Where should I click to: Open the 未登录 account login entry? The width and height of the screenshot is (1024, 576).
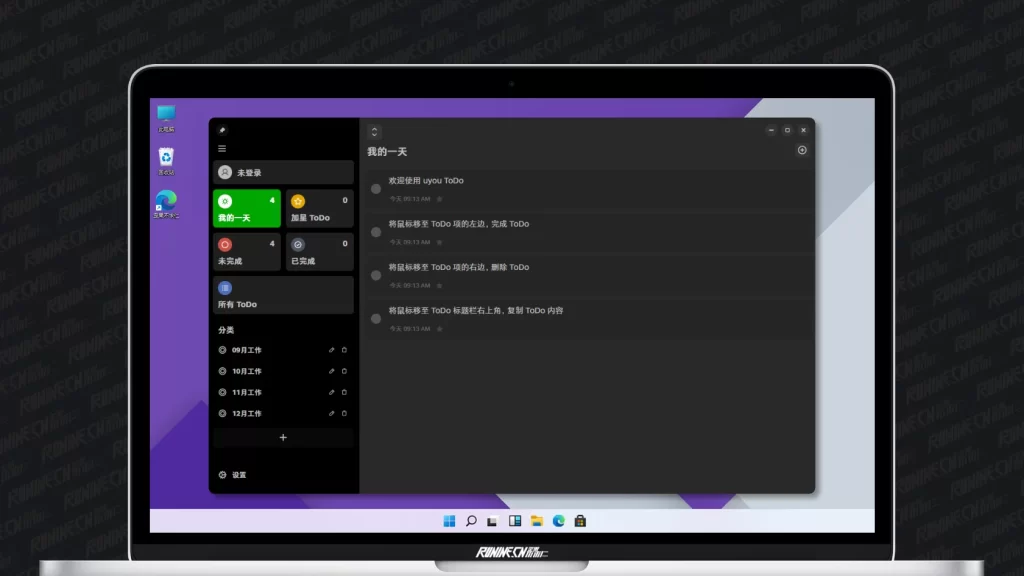[283, 172]
